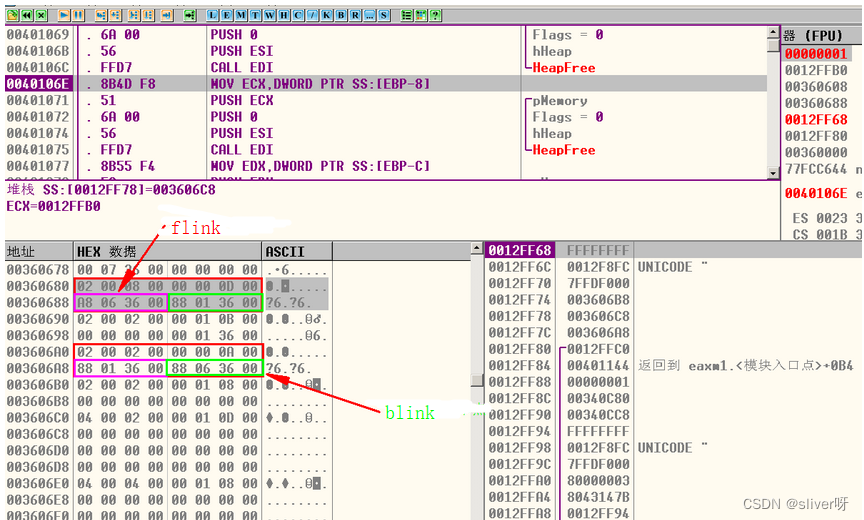
Task: Click dump row address 003606A0
Action: (38, 351)
